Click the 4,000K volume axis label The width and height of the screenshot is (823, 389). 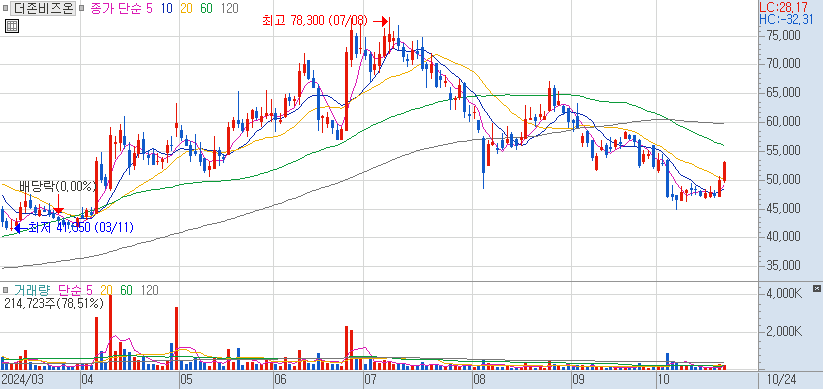tap(783, 294)
